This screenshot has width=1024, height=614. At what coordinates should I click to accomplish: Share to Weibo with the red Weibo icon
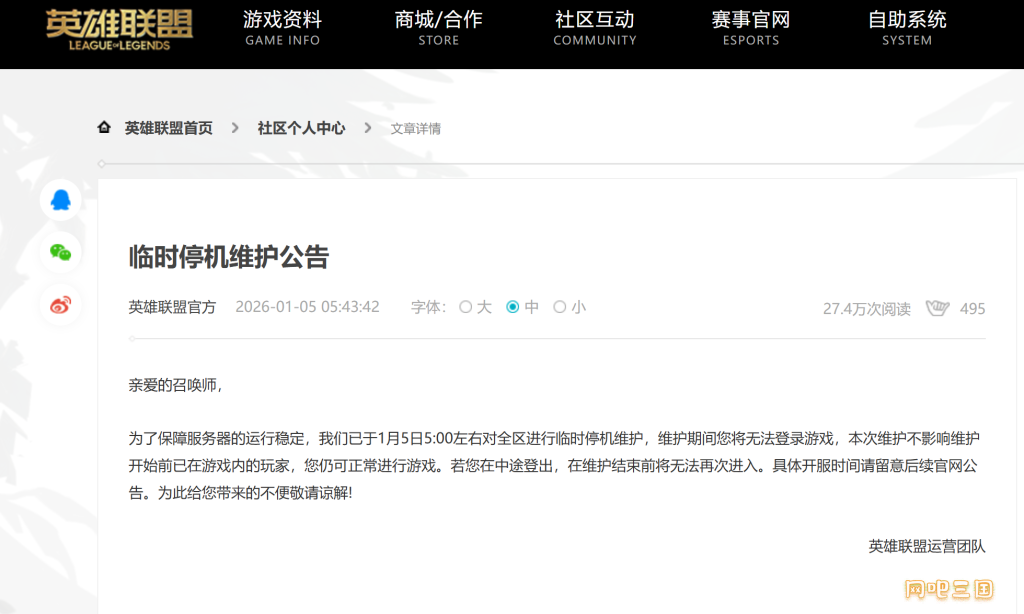[x=60, y=307]
